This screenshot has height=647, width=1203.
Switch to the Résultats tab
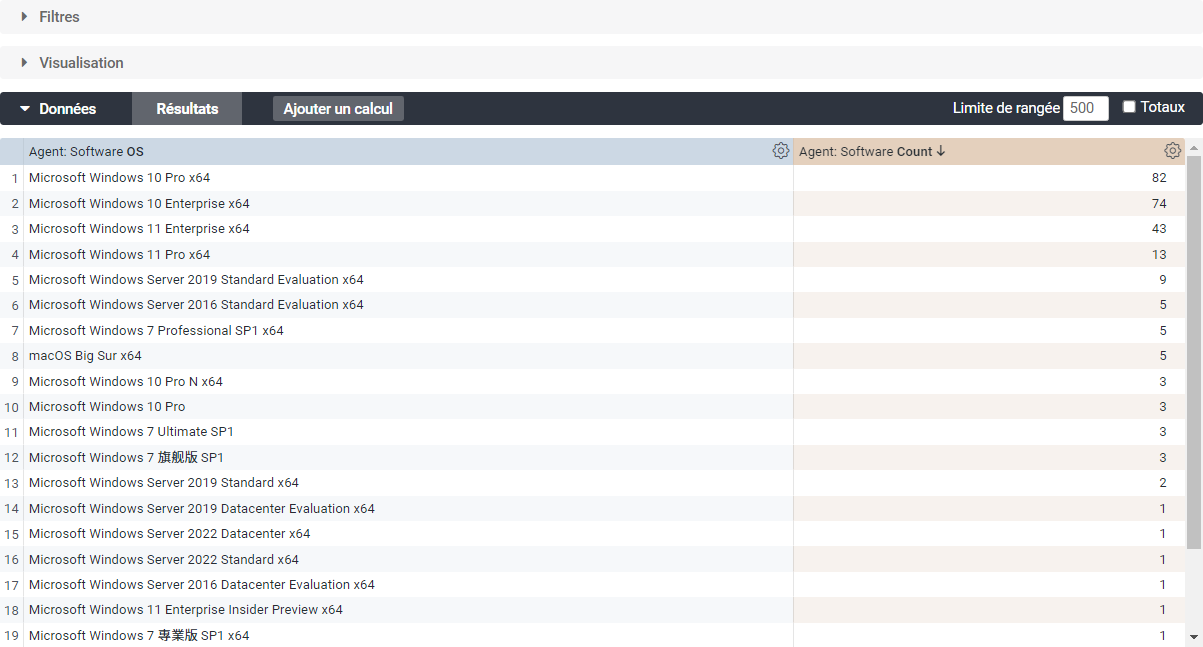(187, 109)
